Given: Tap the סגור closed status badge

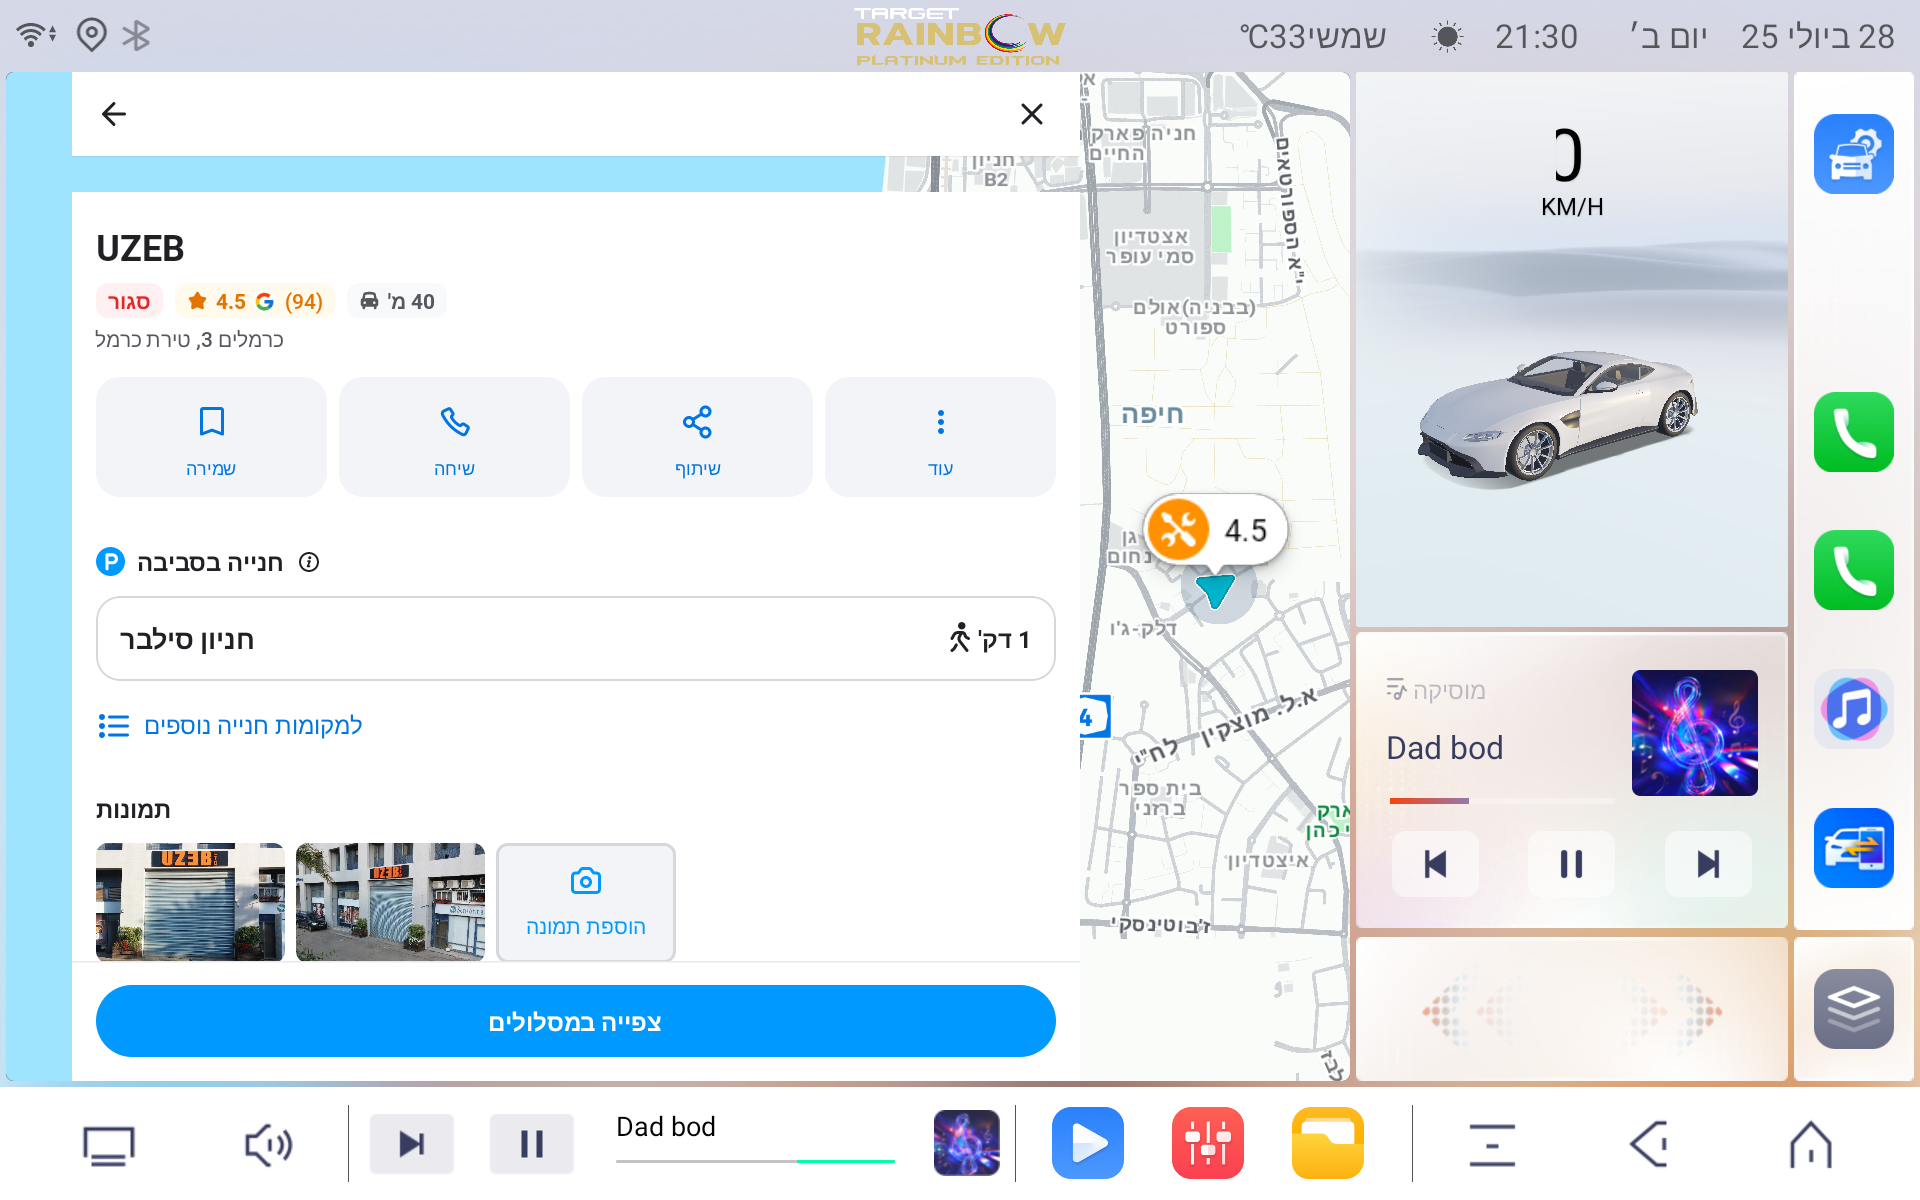Looking at the screenshot, I should coord(129,301).
